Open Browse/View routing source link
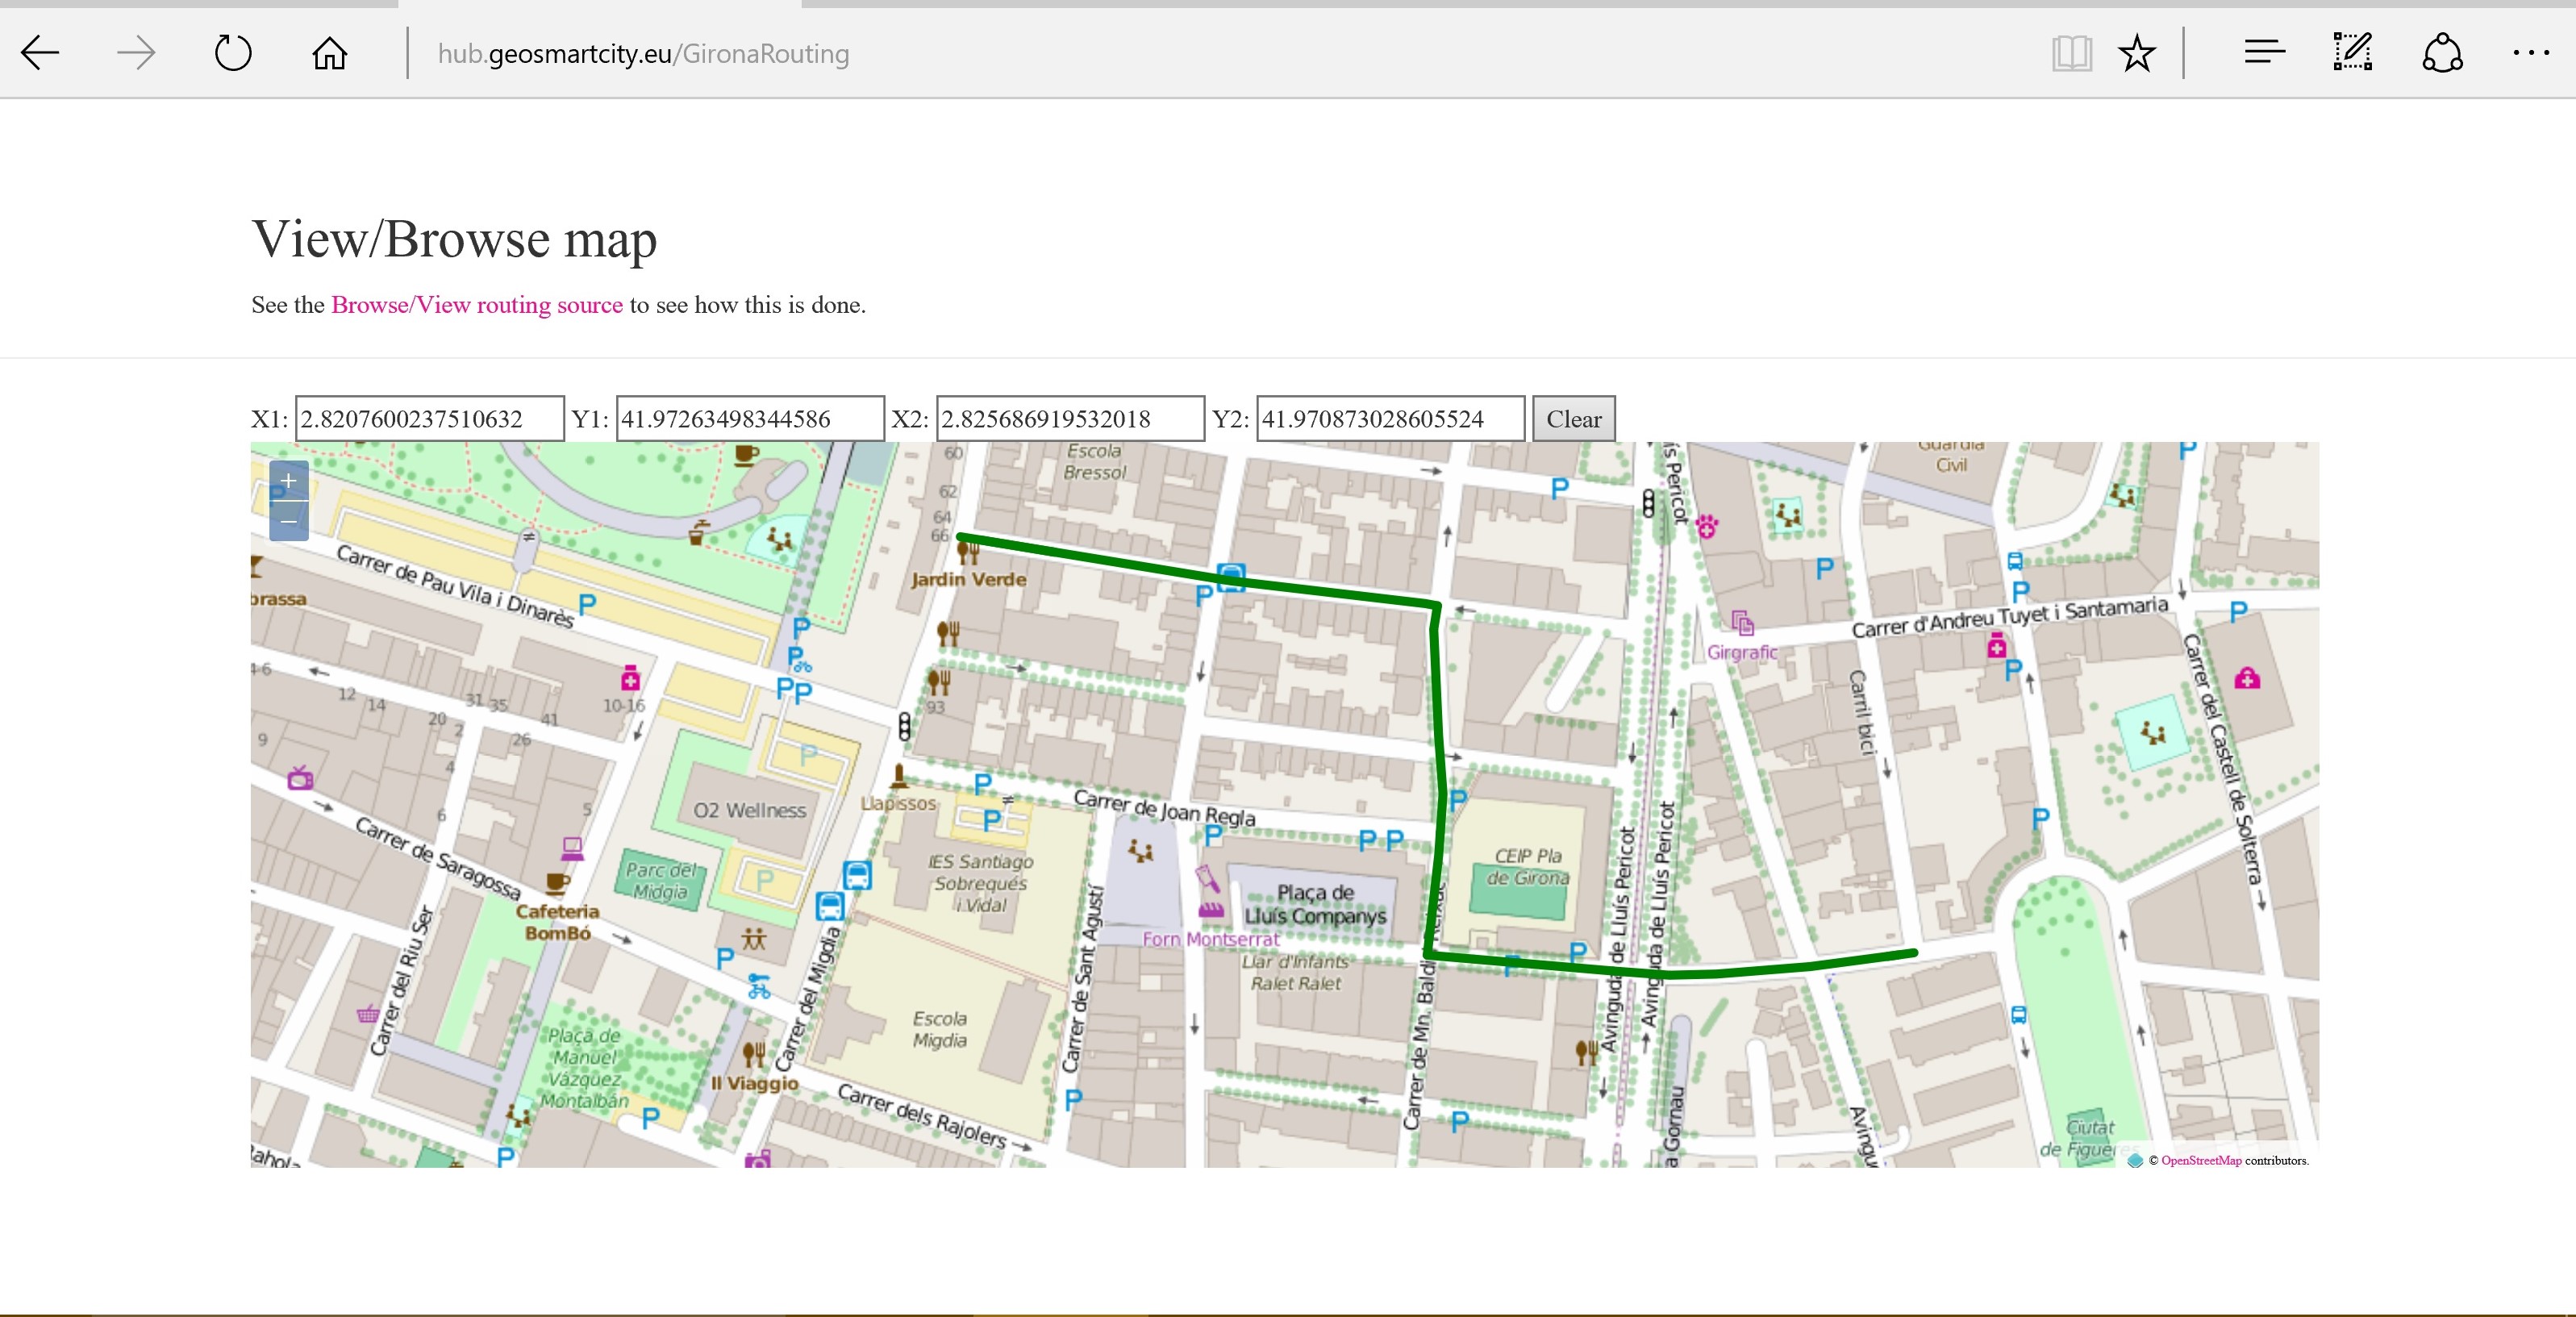This screenshot has width=2576, height=1317. click(x=476, y=305)
